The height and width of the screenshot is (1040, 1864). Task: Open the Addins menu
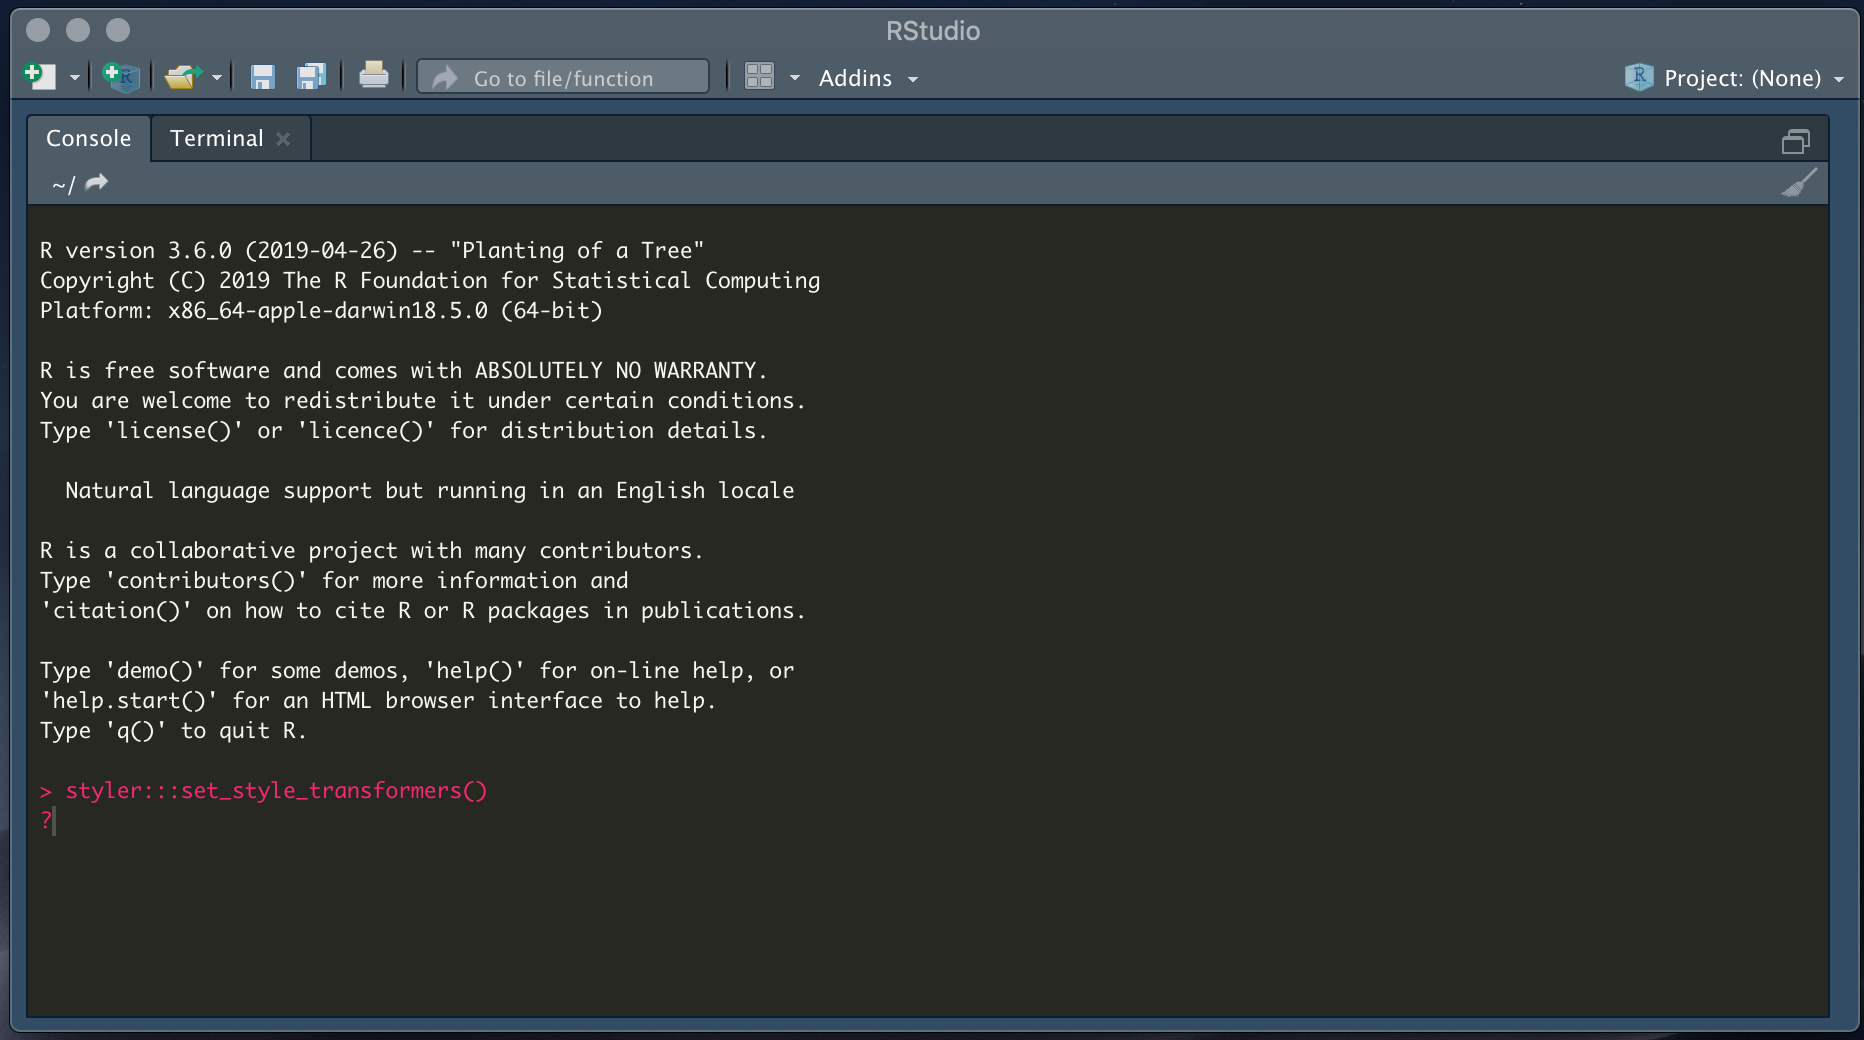point(867,78)
